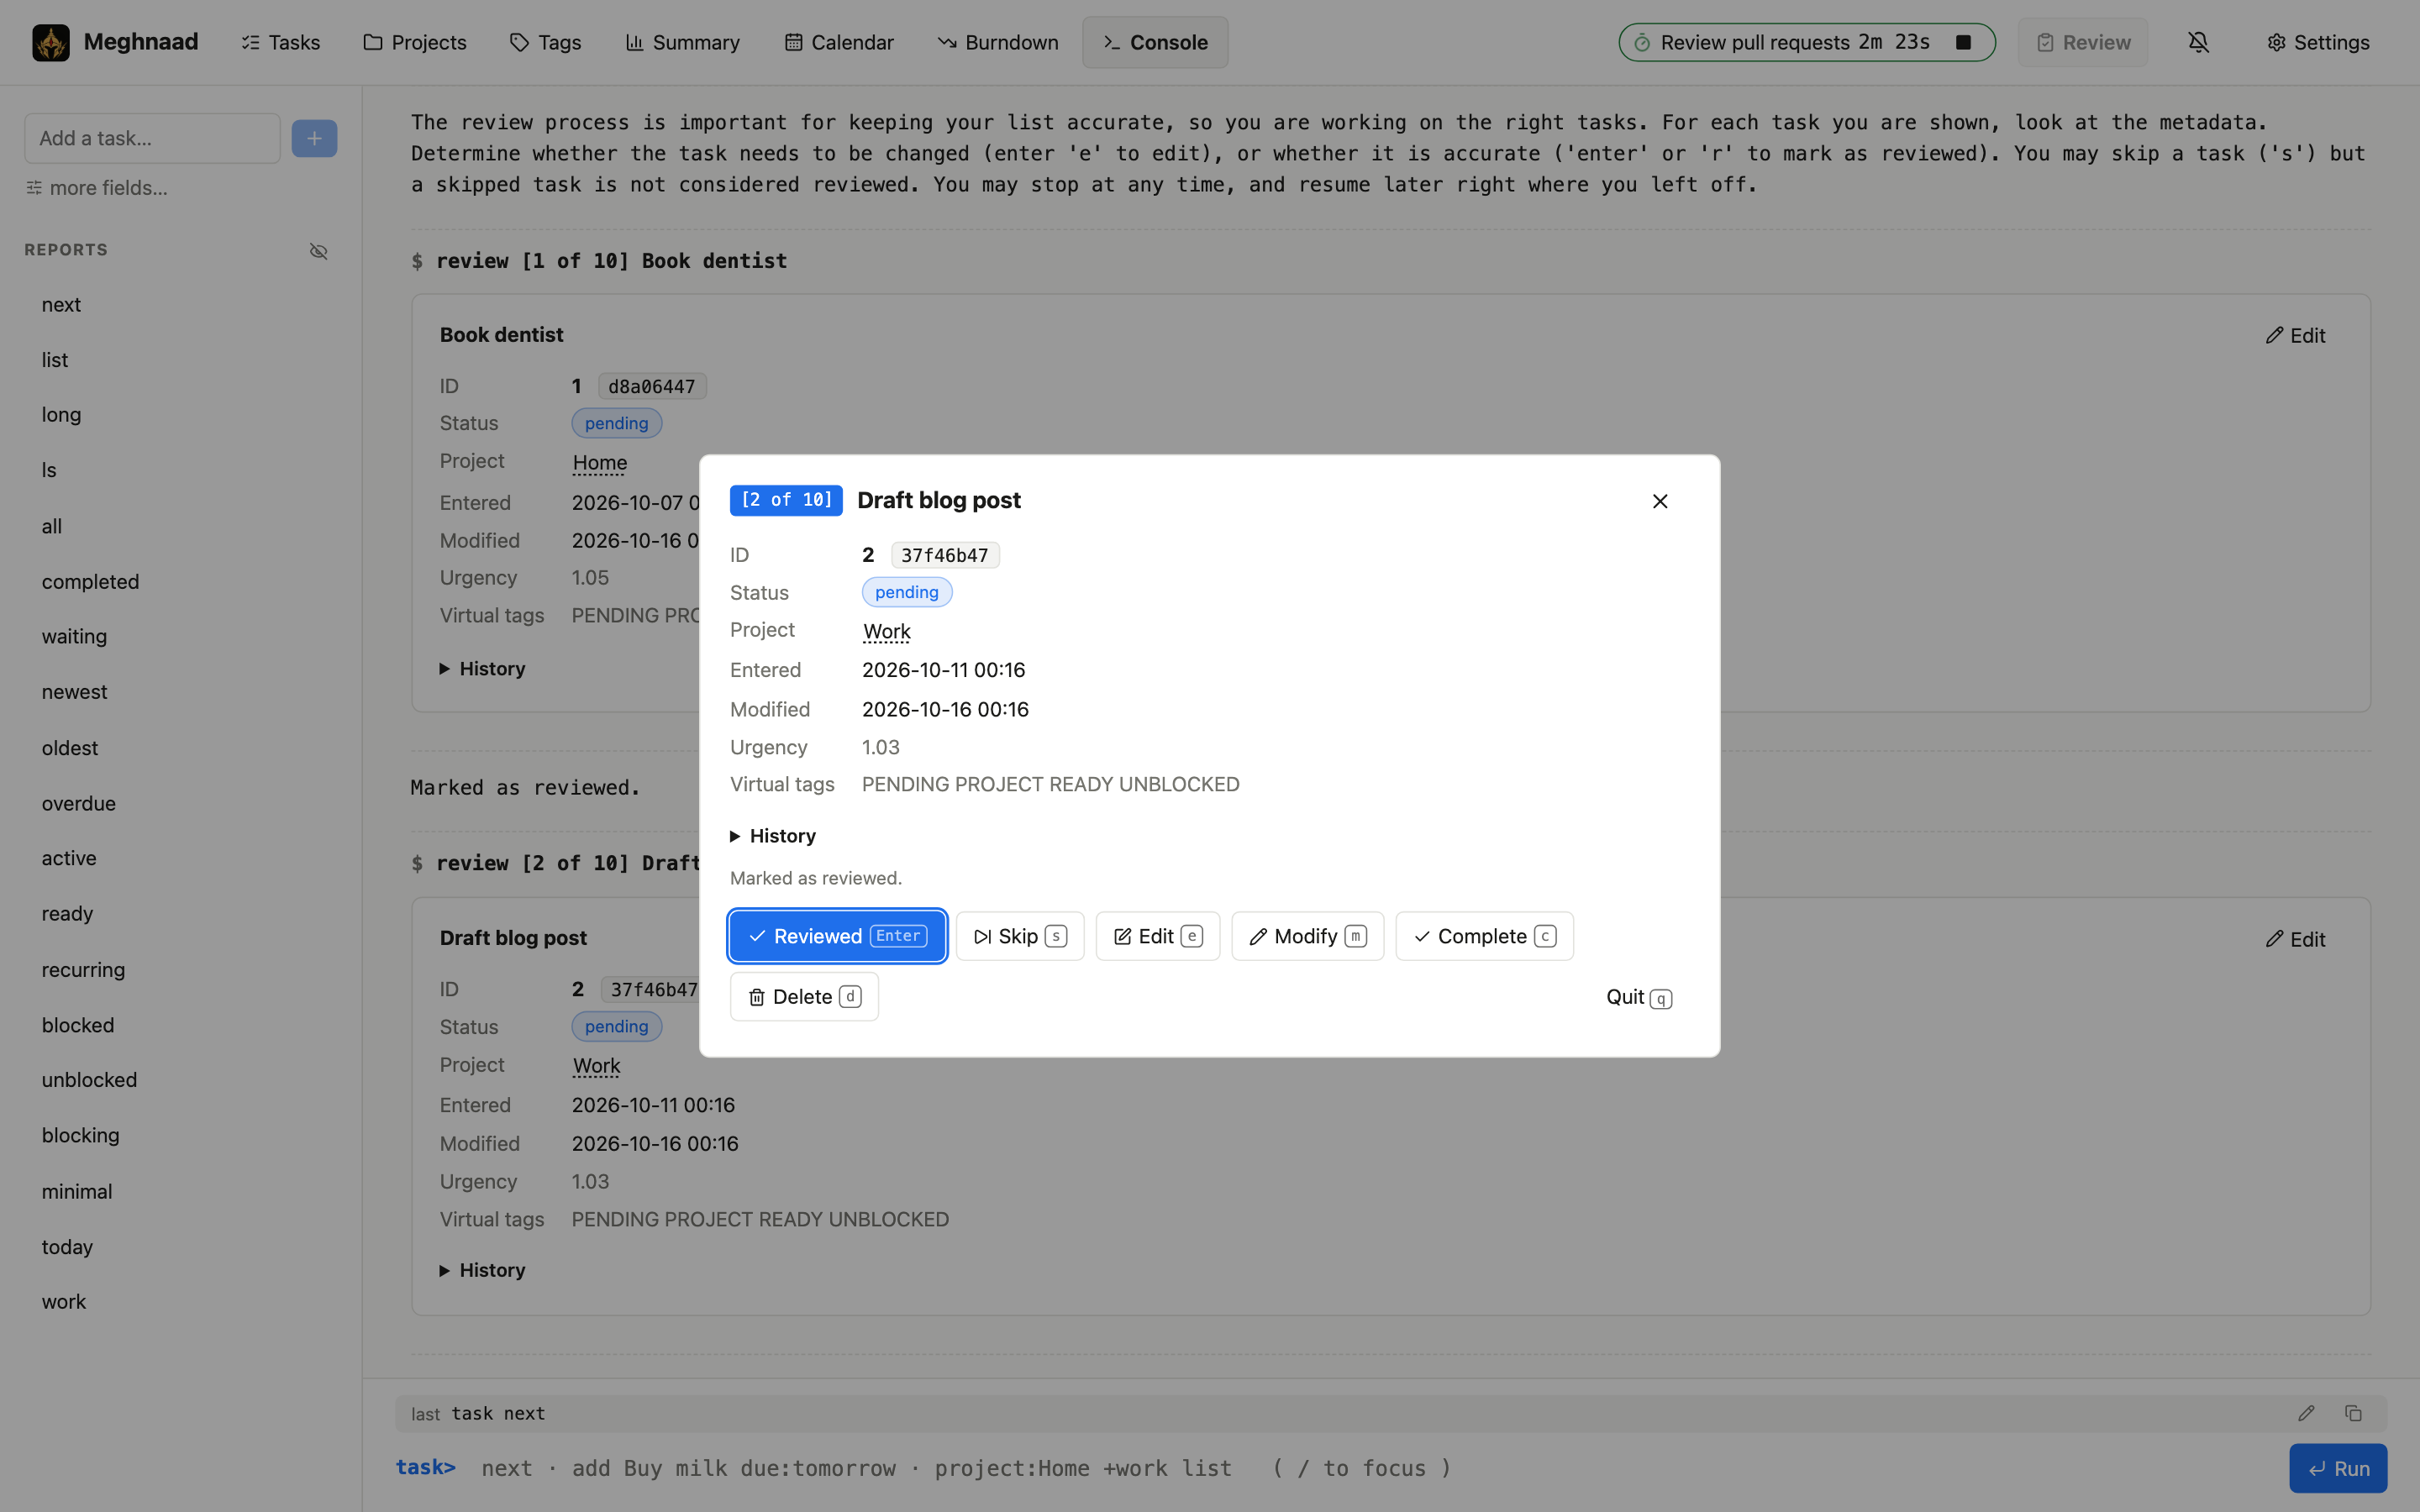This screenshot has height=1512, width=2420.
Task: Select the Console tab
Action: [1155, 42]
